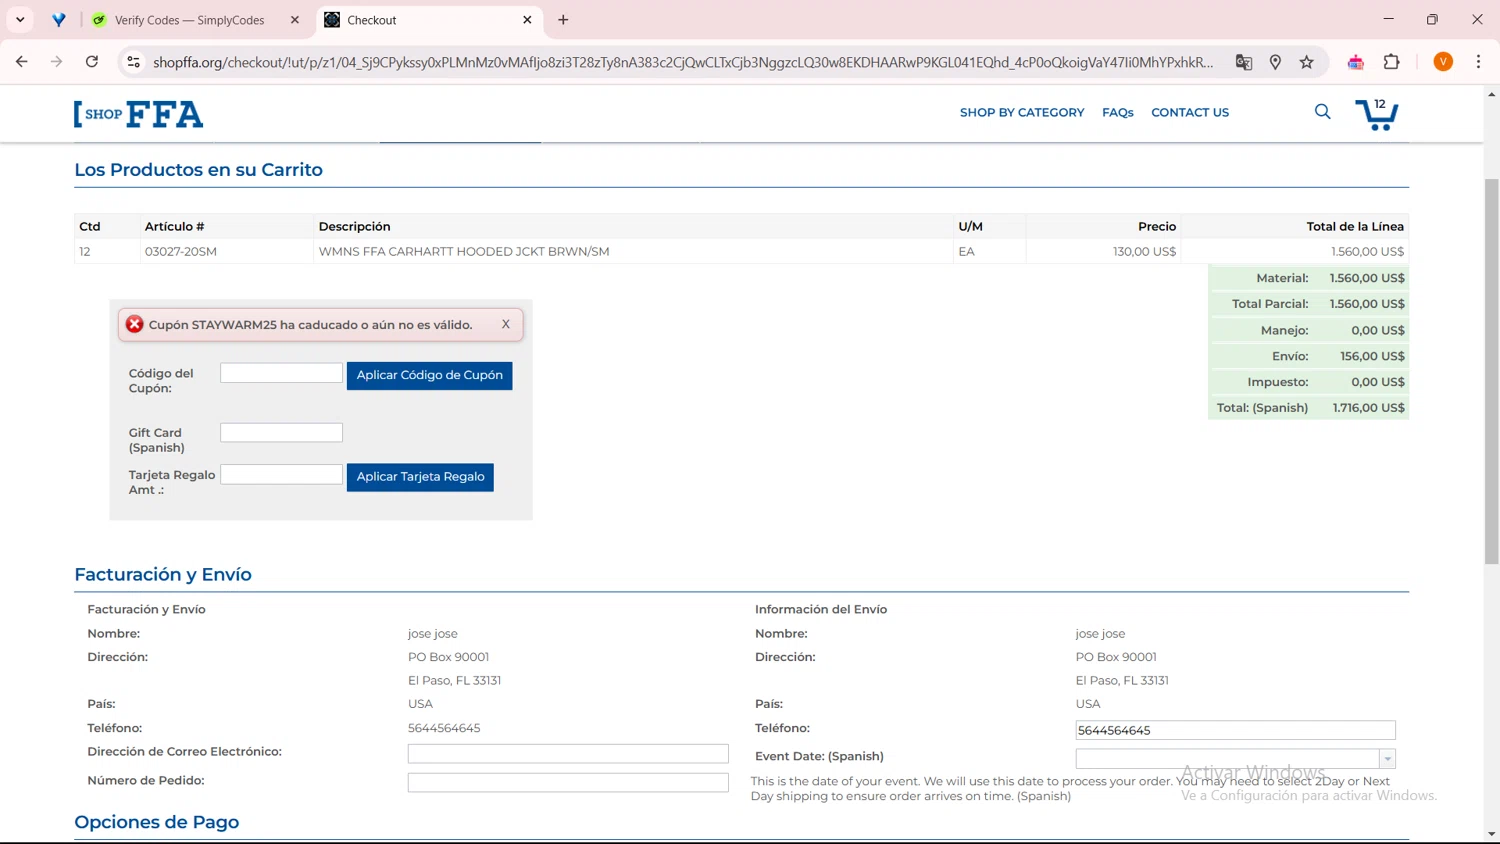Focus the Tarjeta Regalo Amt input field
This screenshot has width=1500, height=844.
(x=281, y=474)
